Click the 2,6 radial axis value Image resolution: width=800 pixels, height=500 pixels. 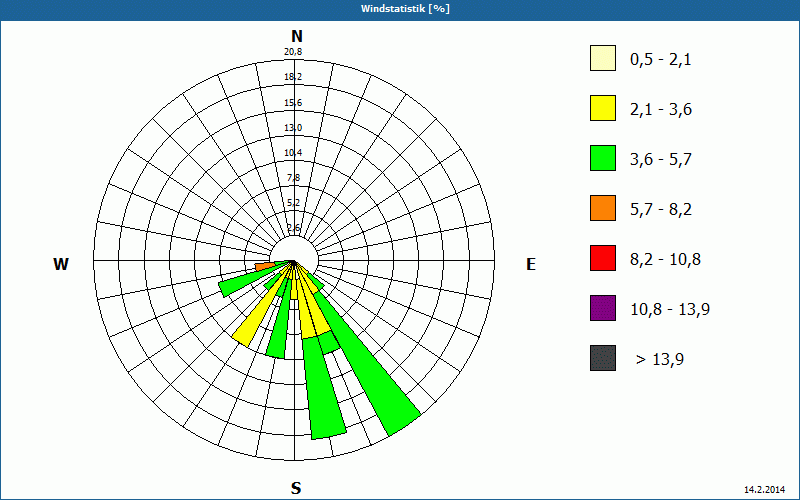(294, 228)
